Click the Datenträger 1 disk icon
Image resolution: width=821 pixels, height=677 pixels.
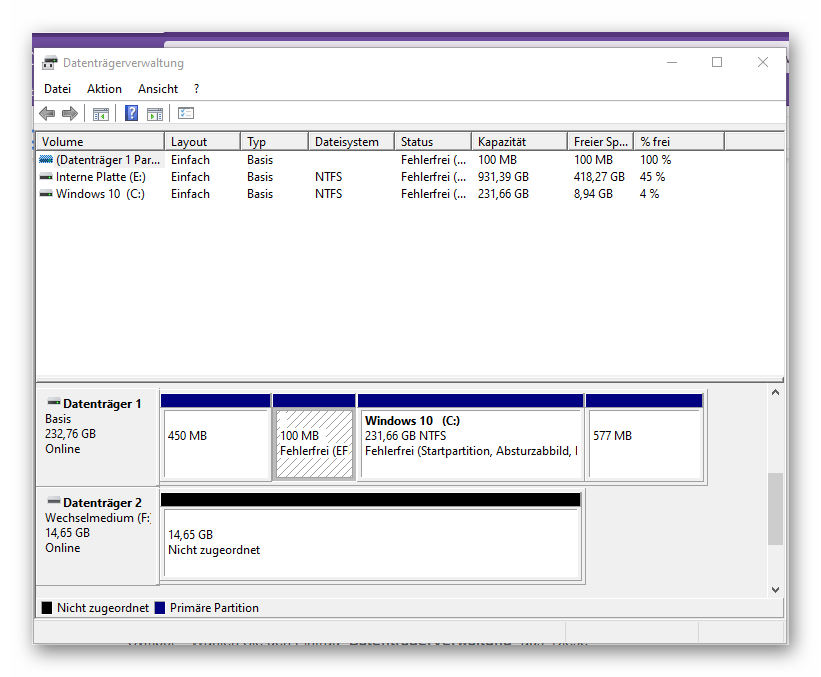click(53, 403)
